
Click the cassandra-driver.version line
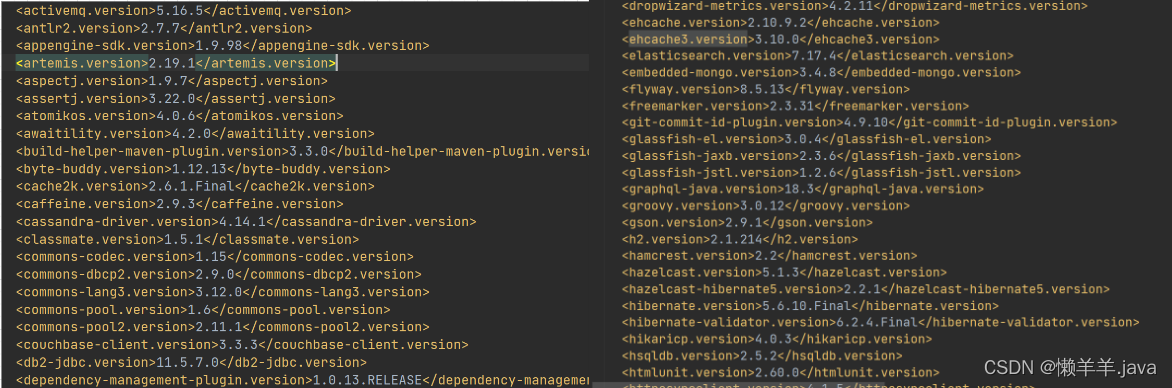[246, 222]
